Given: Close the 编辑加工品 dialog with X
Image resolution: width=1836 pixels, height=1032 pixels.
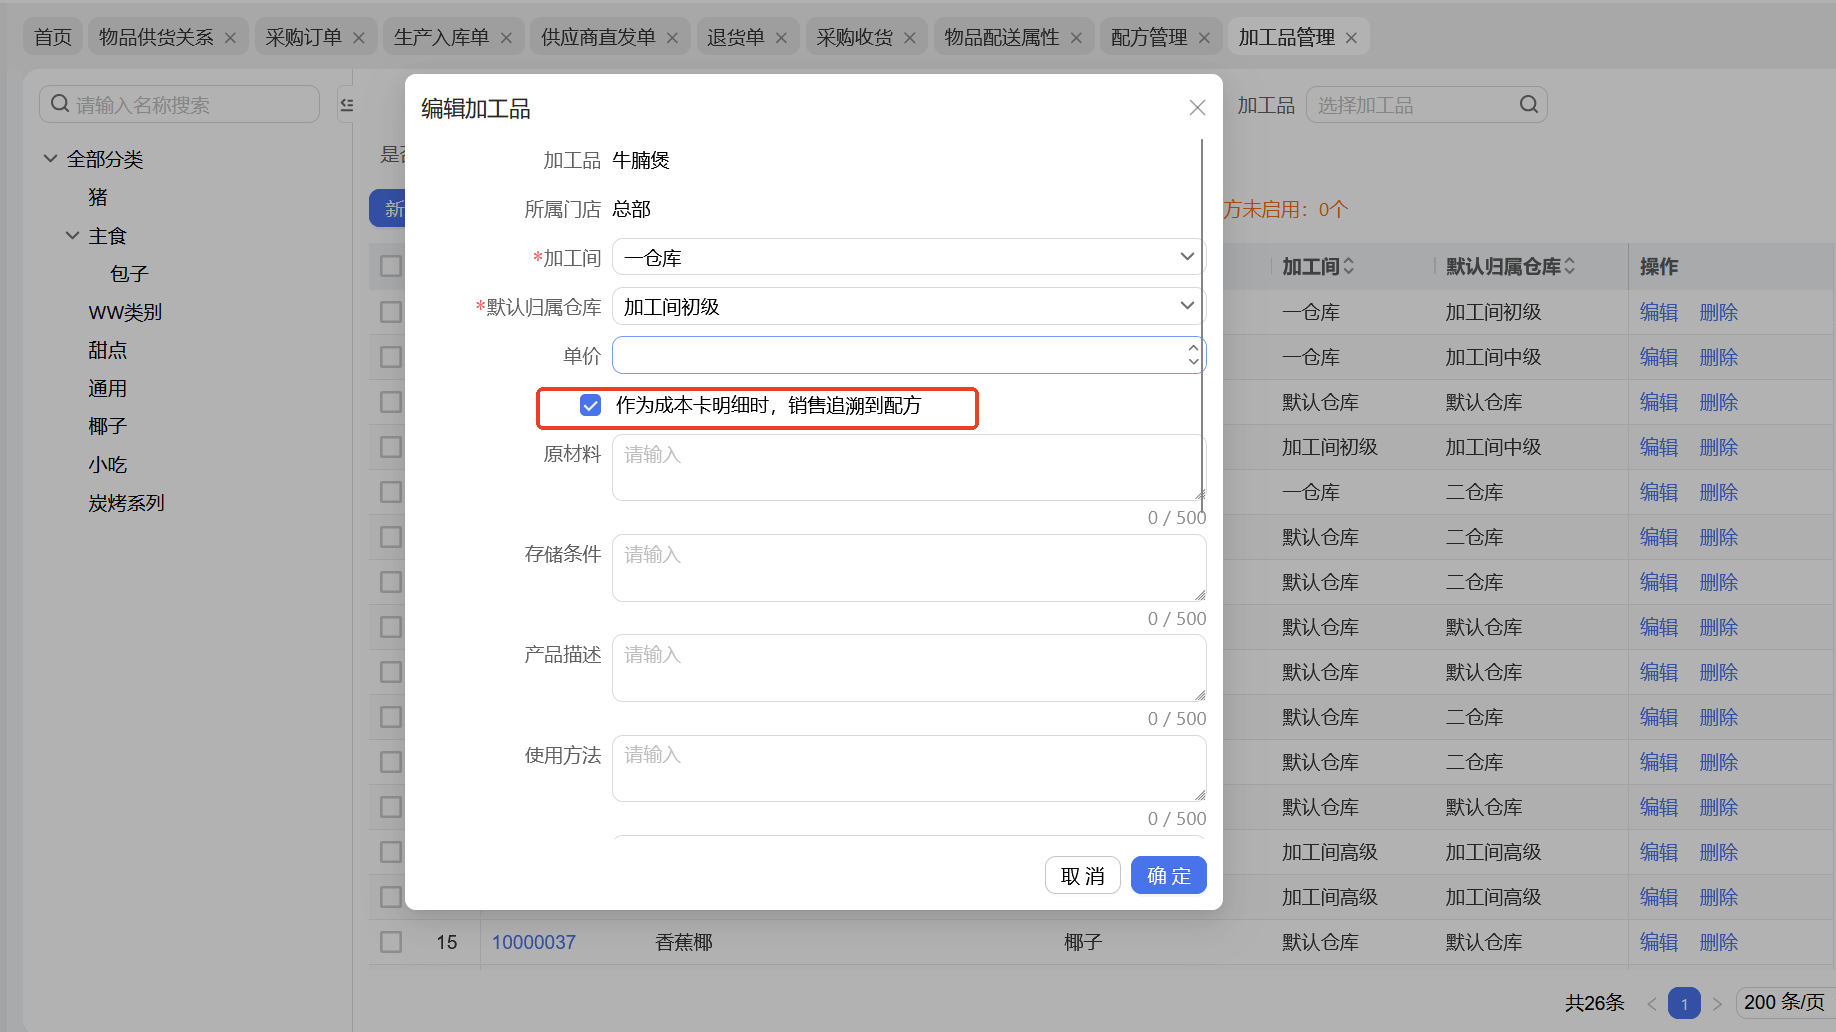Looking at the screenshot, I should point(1197,107).
